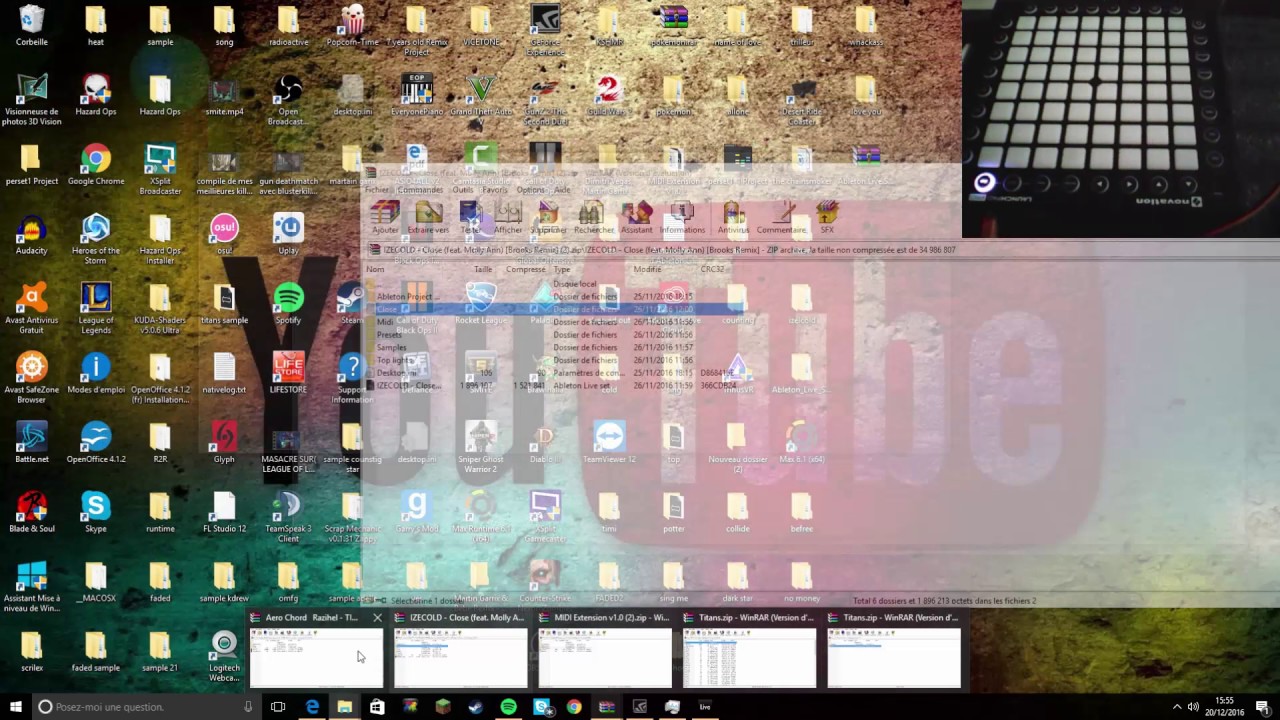Show hidden system tray icons
1280x720 pixels.
1177,706
